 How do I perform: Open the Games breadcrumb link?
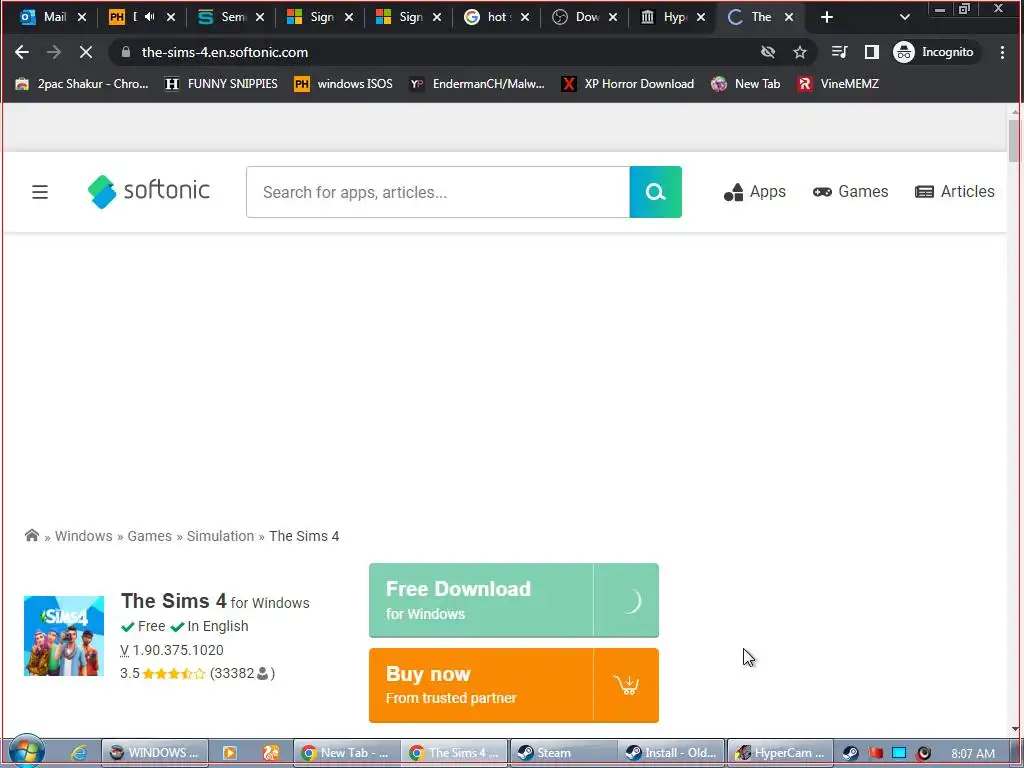(150, 536)
